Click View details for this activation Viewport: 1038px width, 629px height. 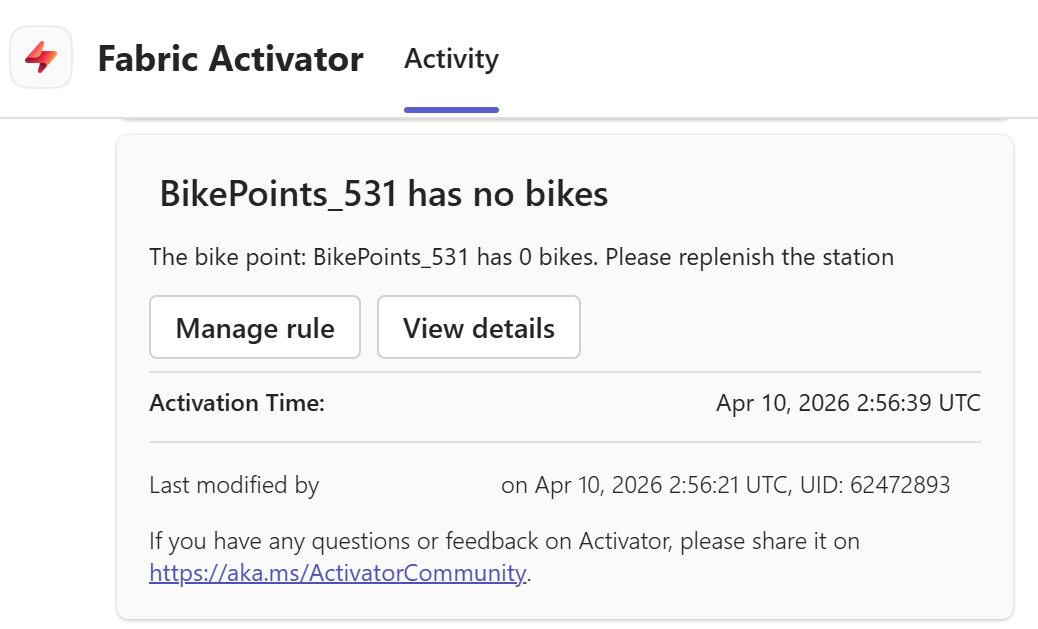coord(478,327)
